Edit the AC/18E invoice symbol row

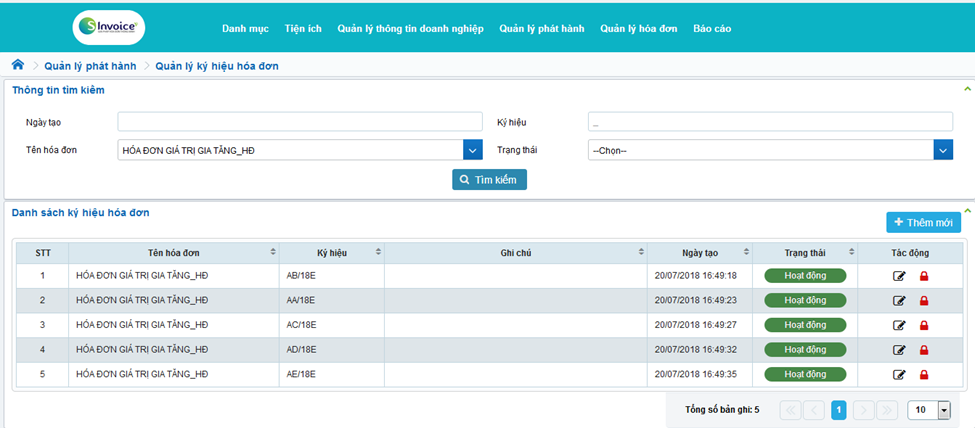point(899,325)
